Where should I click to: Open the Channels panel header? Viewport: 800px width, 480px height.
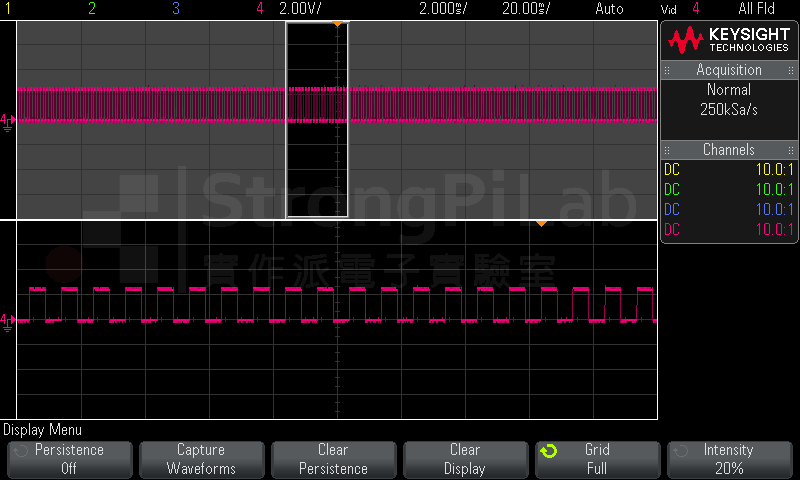click(x=729, y=149)
